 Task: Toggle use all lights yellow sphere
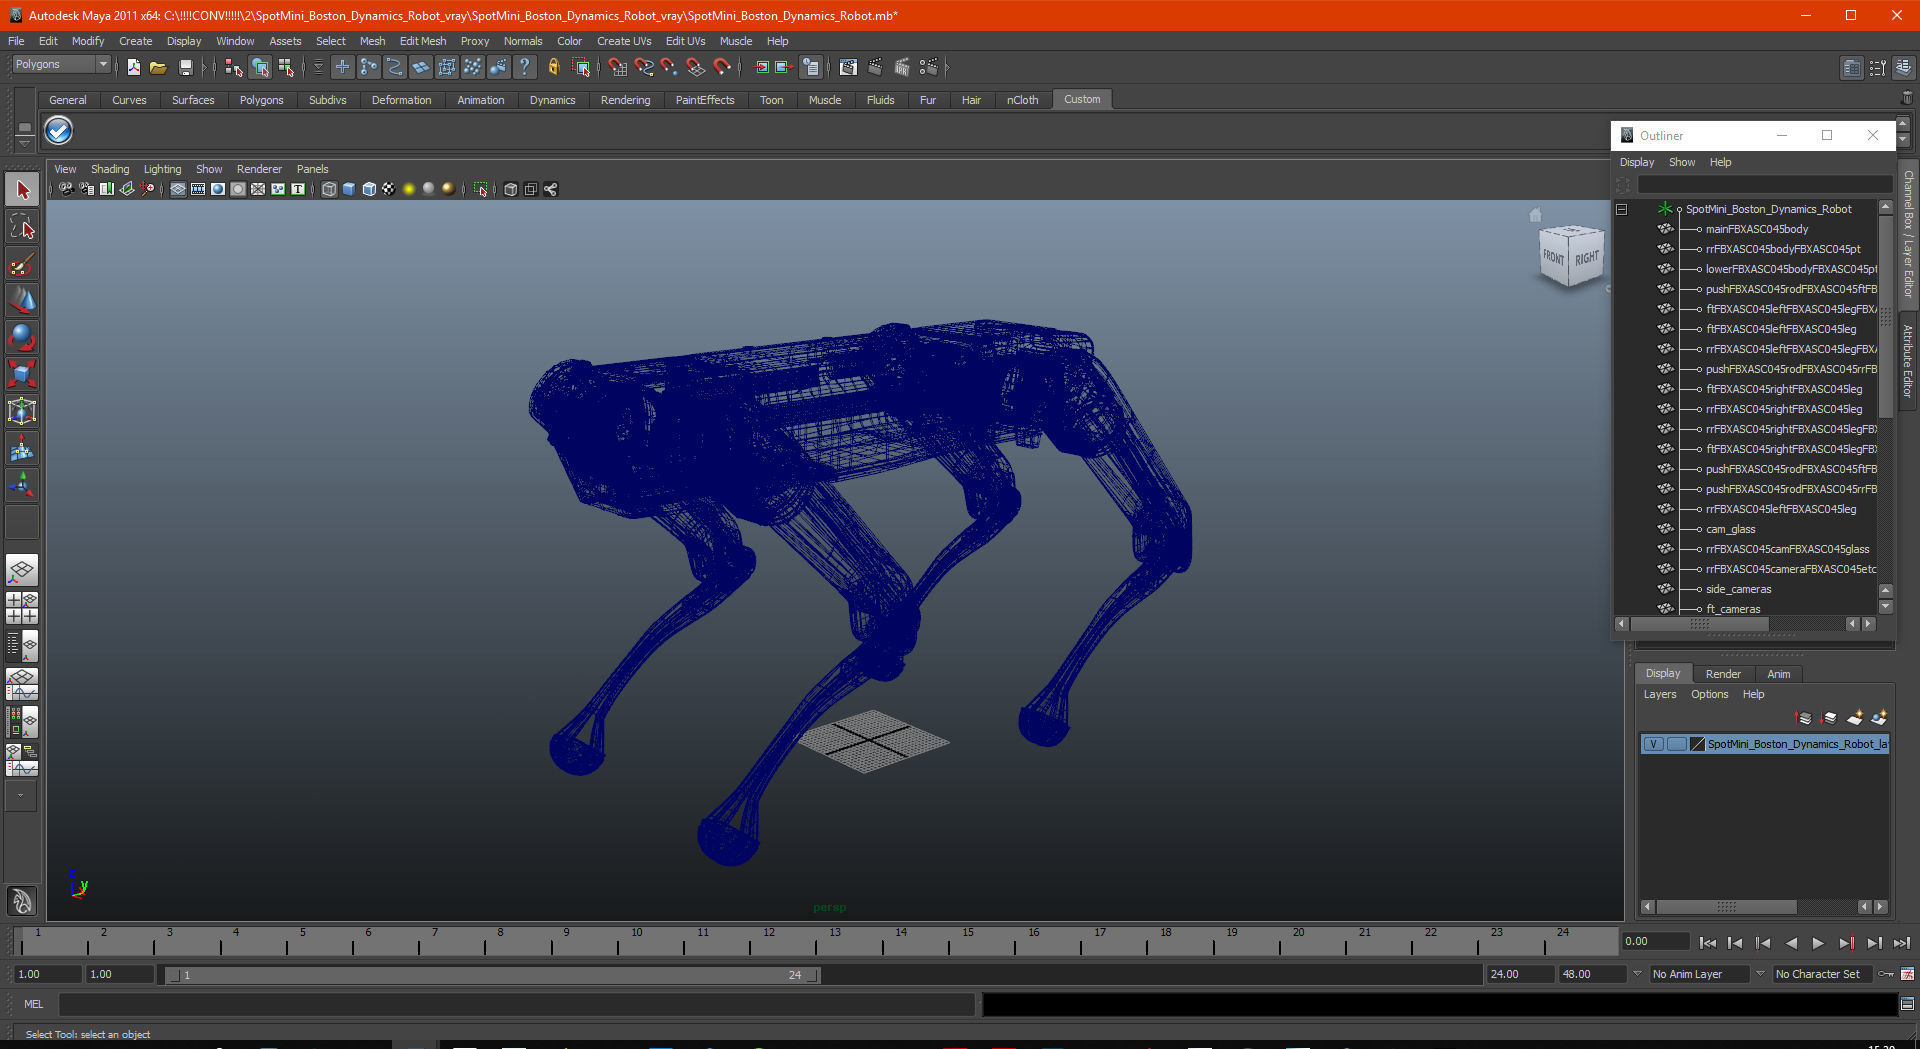tap(409, 189)
